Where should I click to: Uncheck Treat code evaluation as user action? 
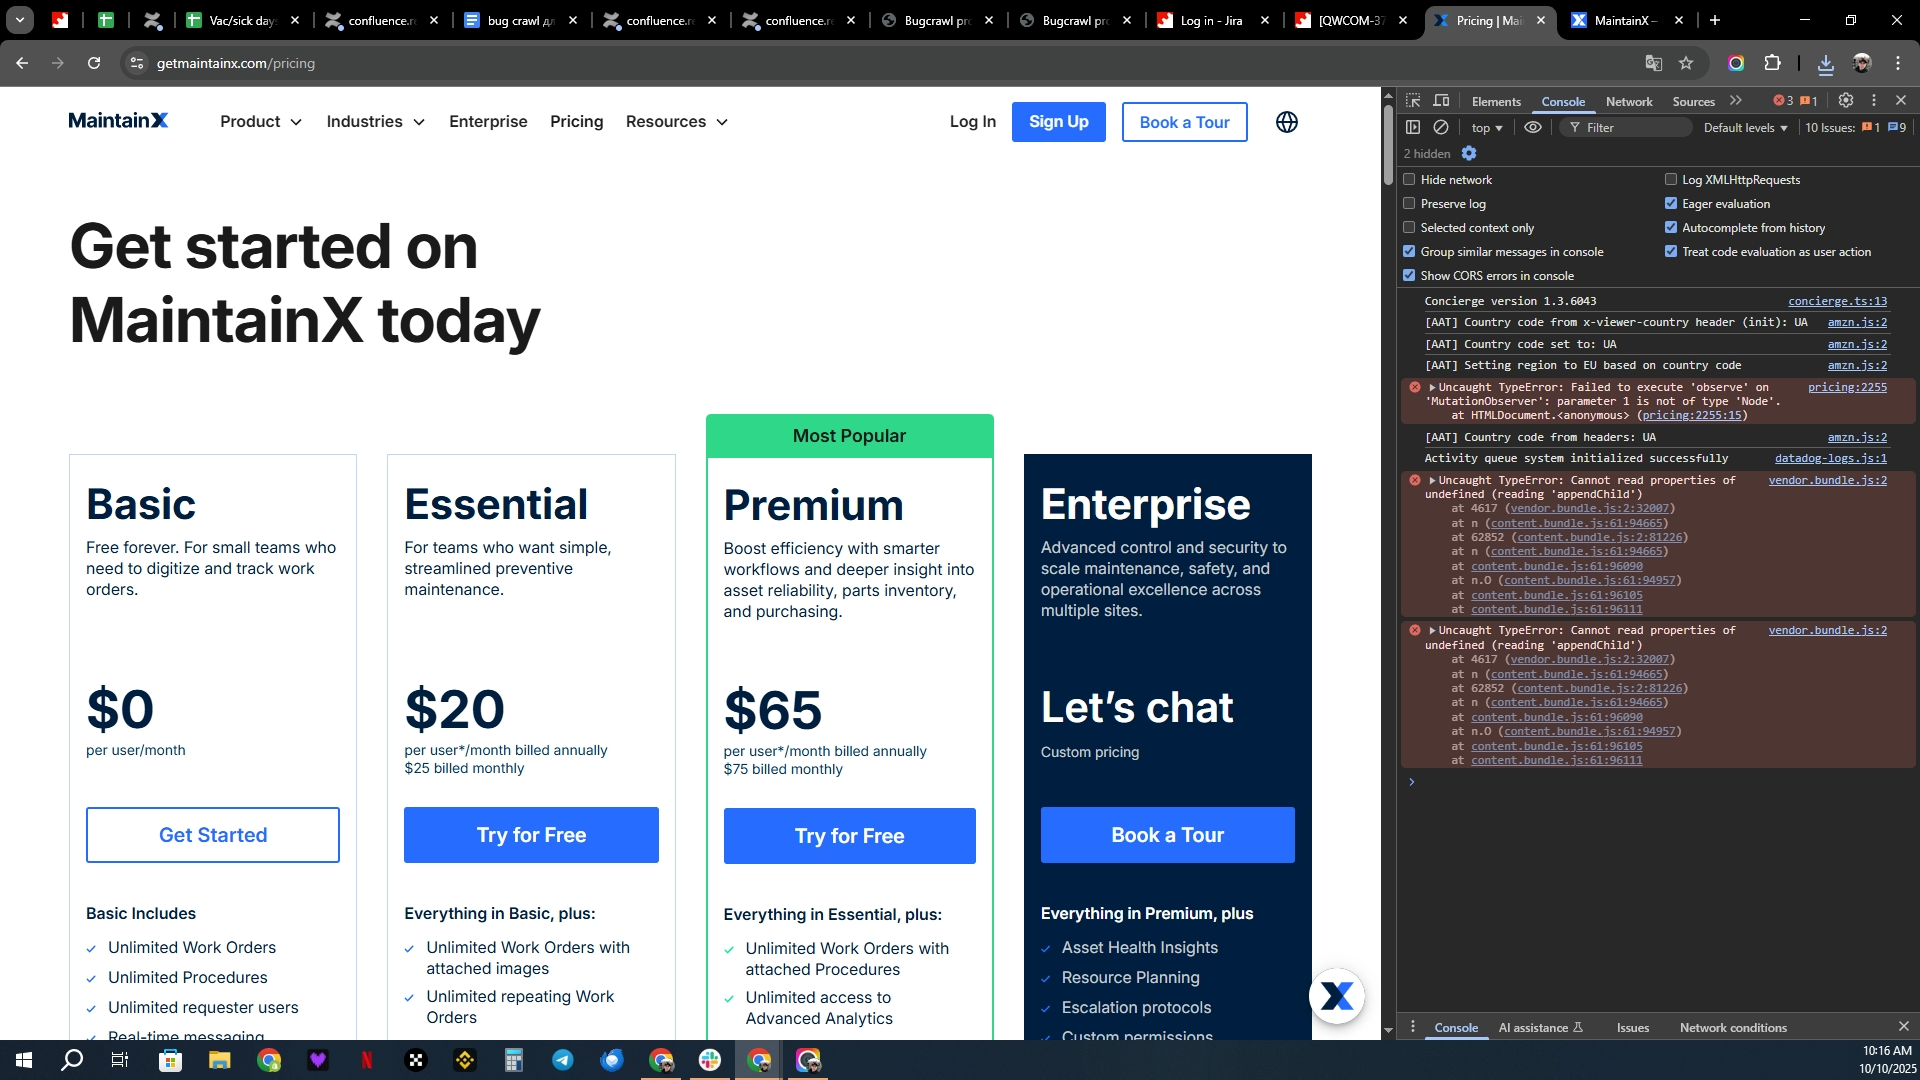click(x=1671, y=252)
